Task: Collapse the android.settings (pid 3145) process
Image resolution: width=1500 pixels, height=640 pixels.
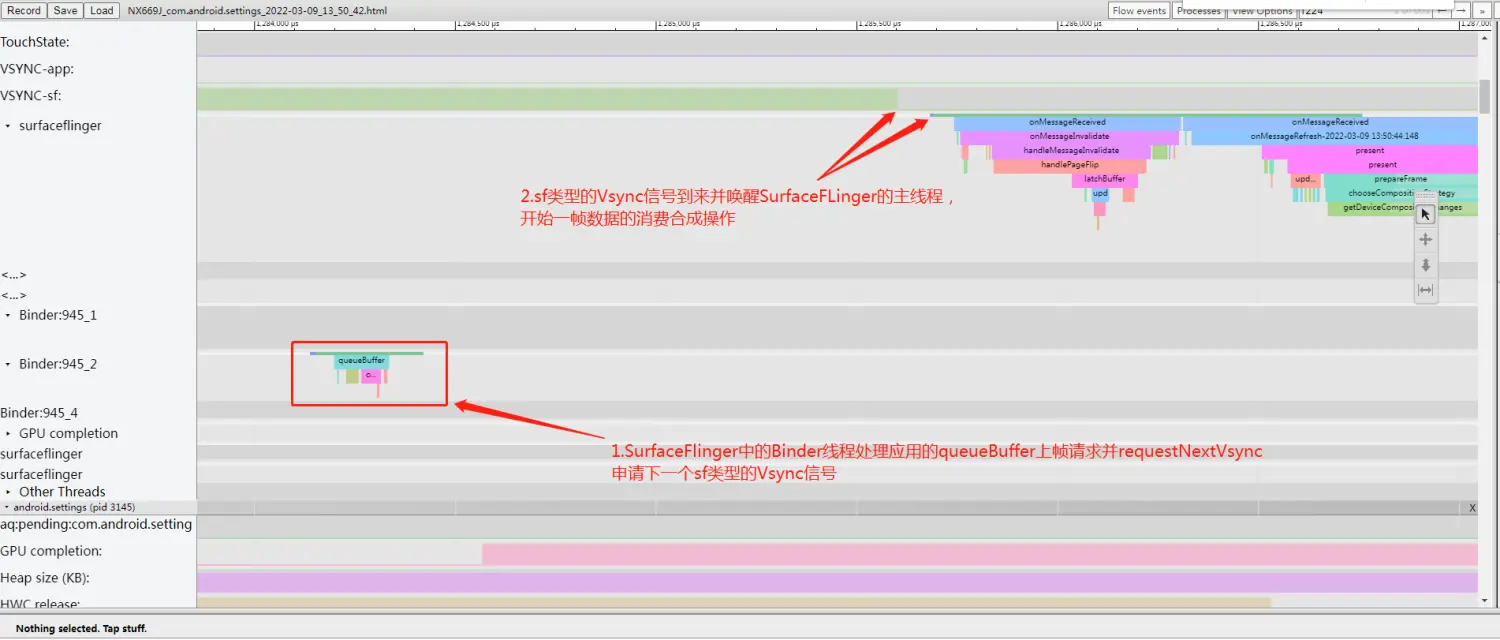Action: [x=6, y=508]
